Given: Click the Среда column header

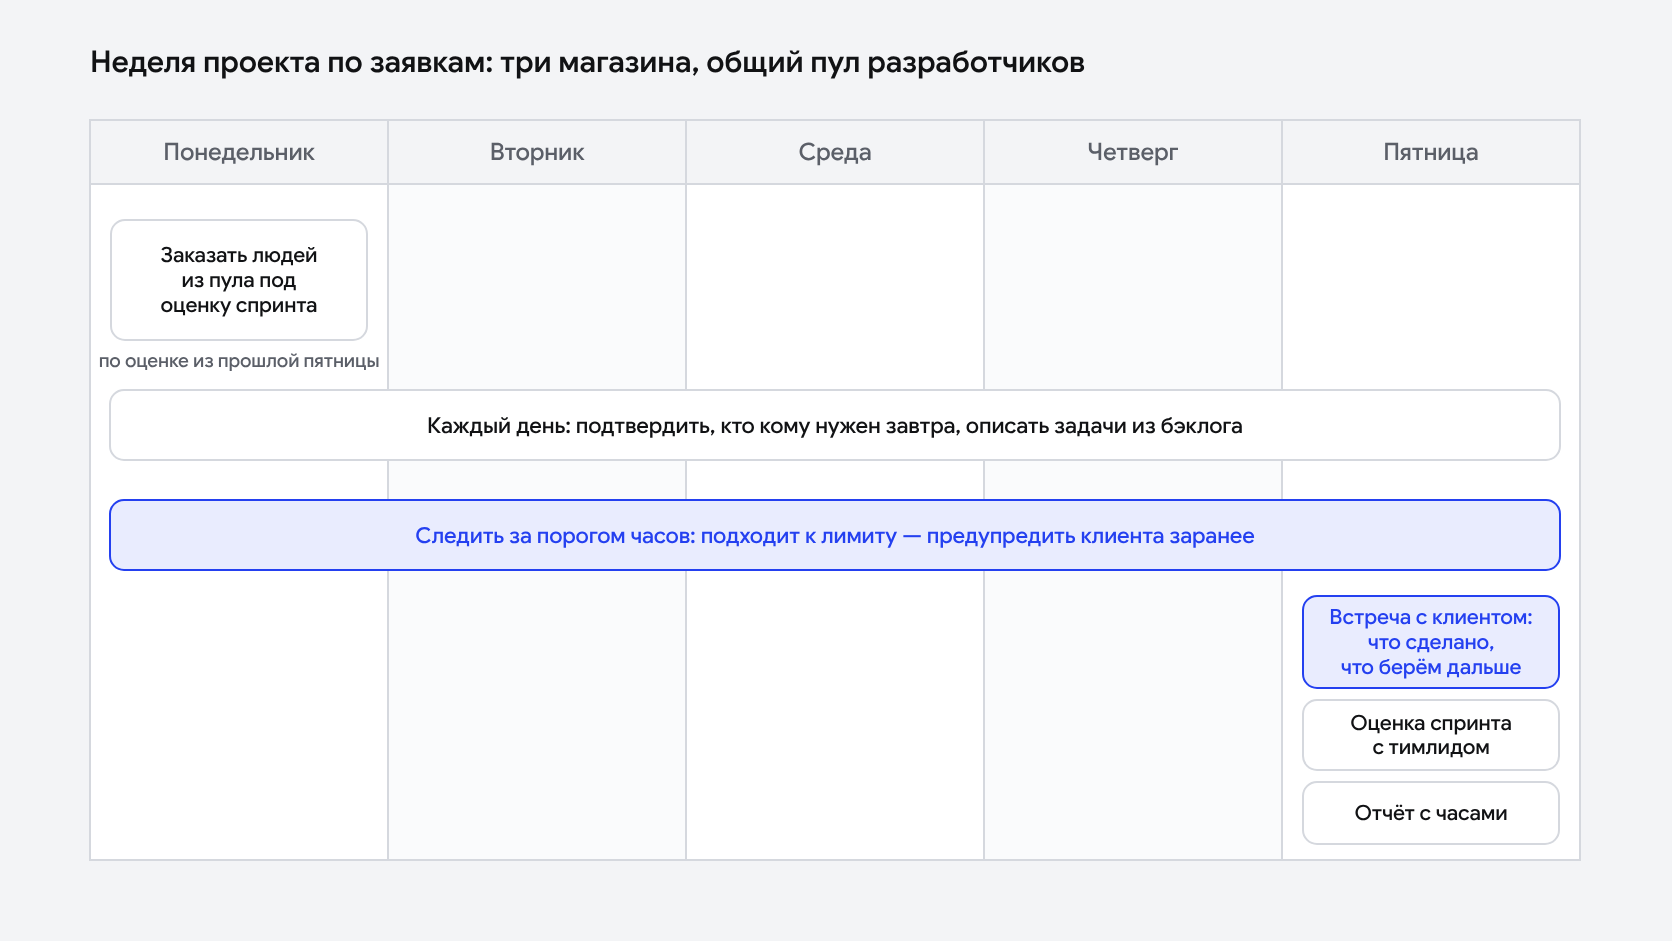Looking at the screenshot, I should (835, 152).
